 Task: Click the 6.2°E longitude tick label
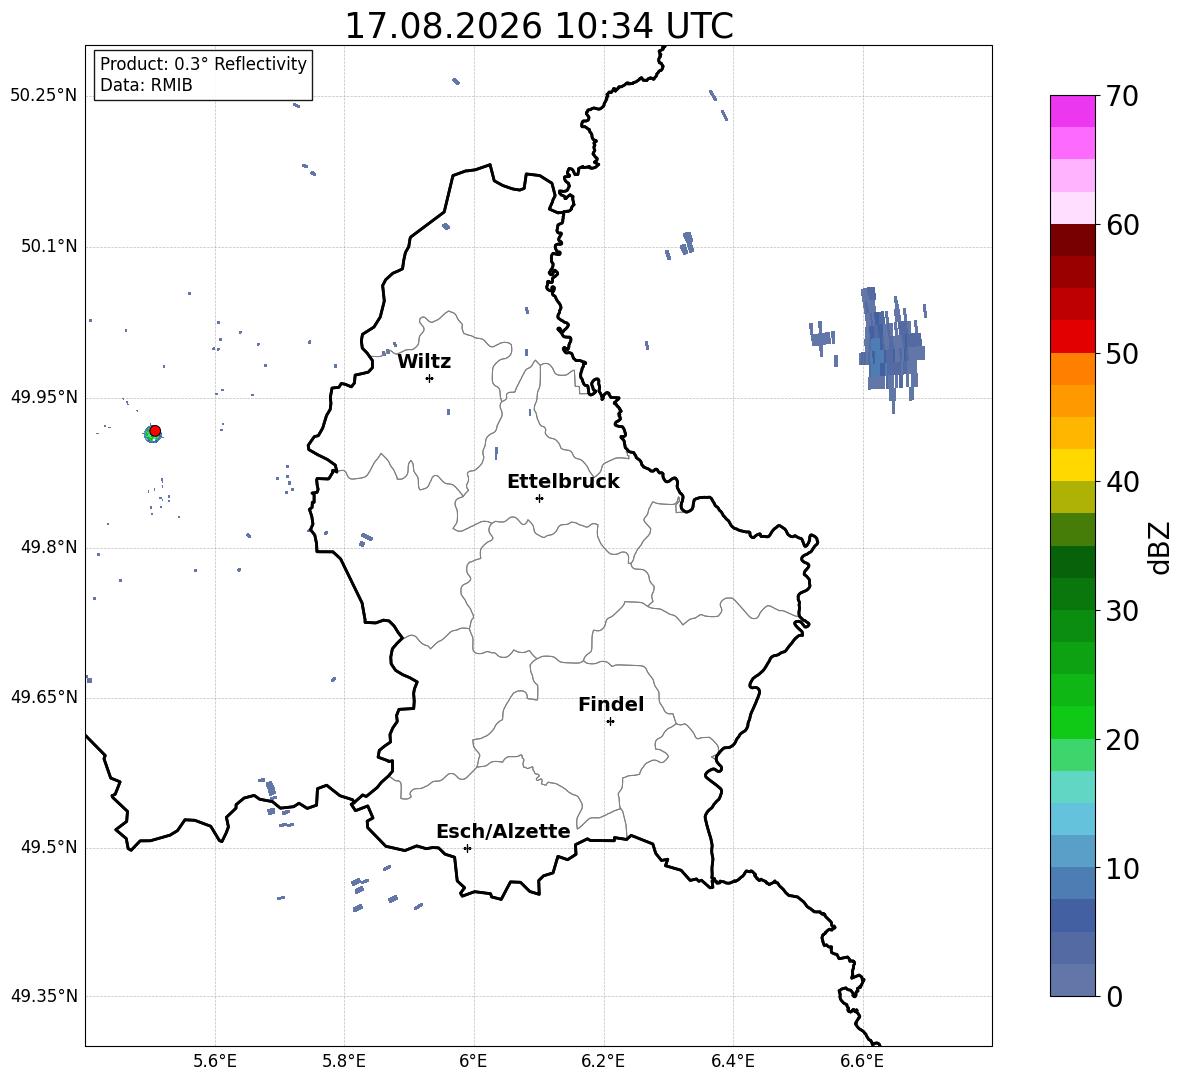point(603,1061)
